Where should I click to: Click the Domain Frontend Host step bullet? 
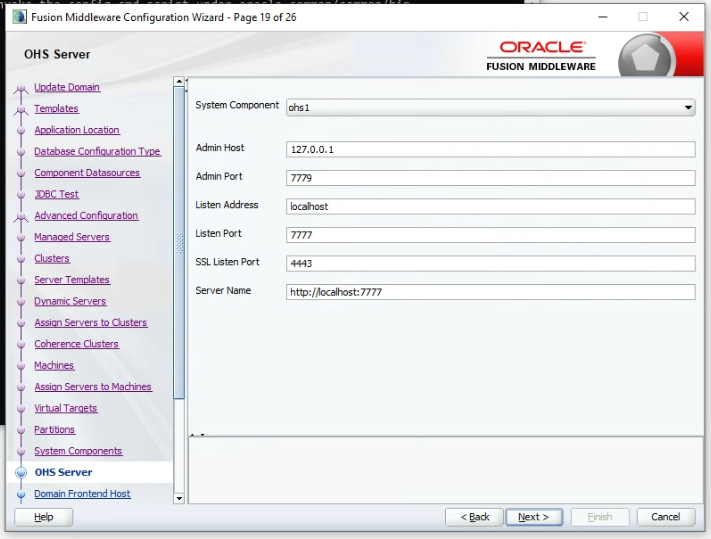click(21, 494)
